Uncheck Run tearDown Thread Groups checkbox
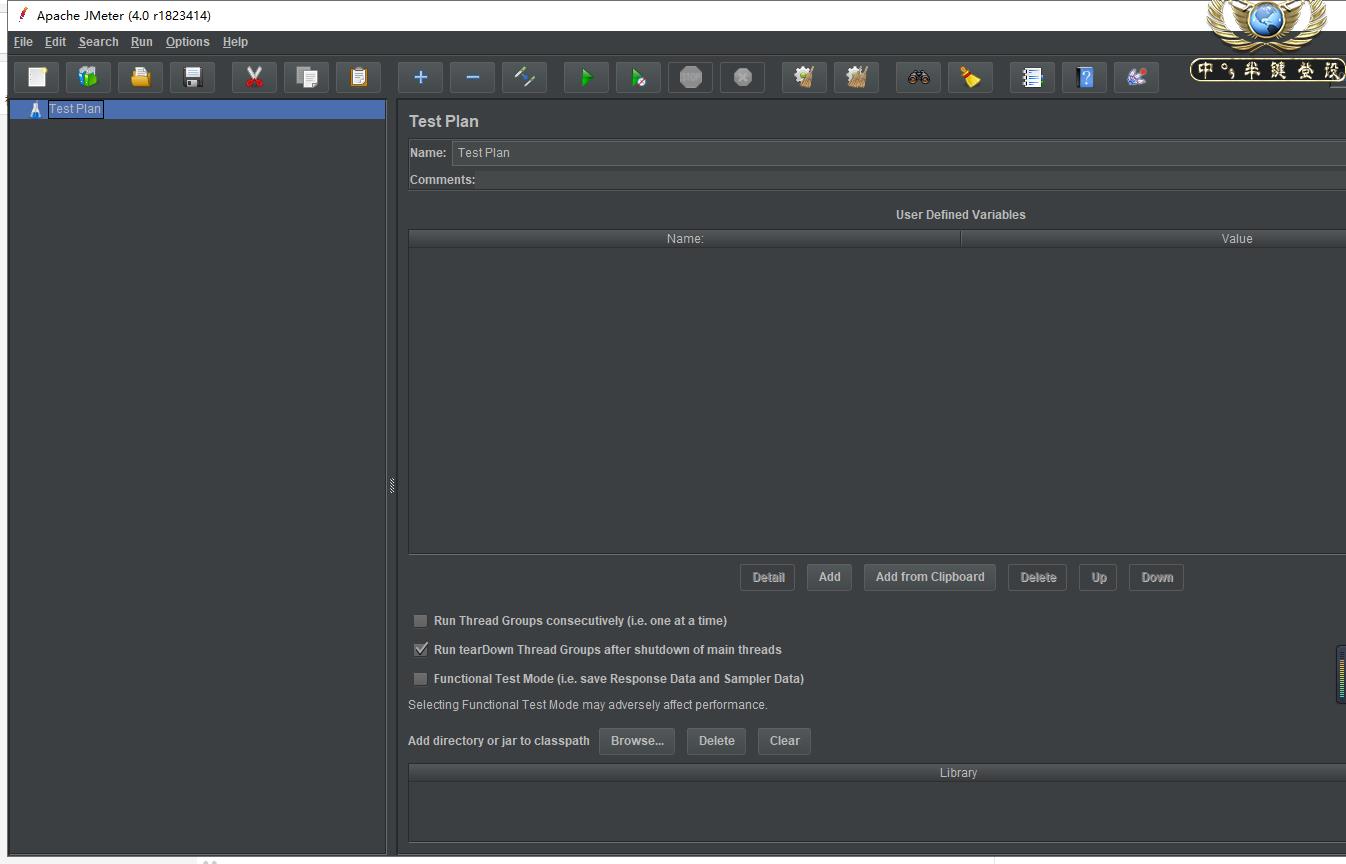Viewport: 1346px width, 864px height. 421,650
